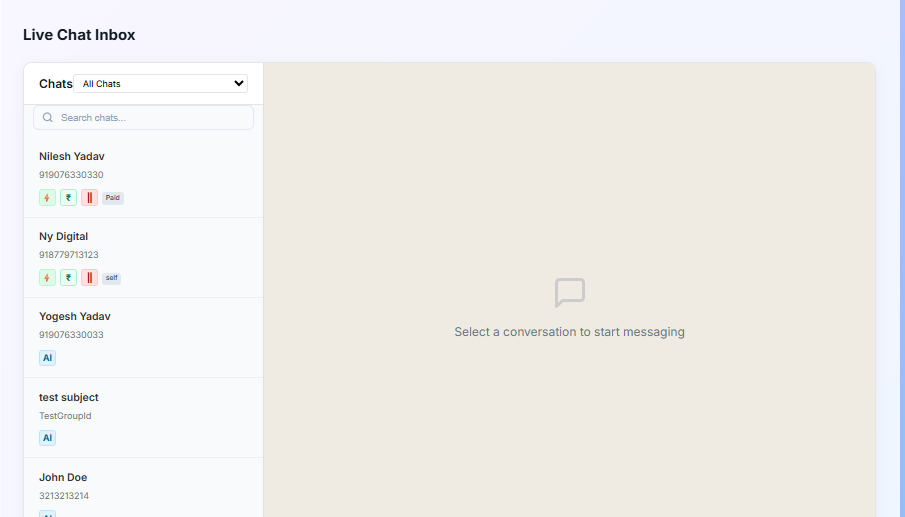Open Yogesh Yadav's conversation
905x517 pixels.
pyautogui.click(x=143, y=338)
